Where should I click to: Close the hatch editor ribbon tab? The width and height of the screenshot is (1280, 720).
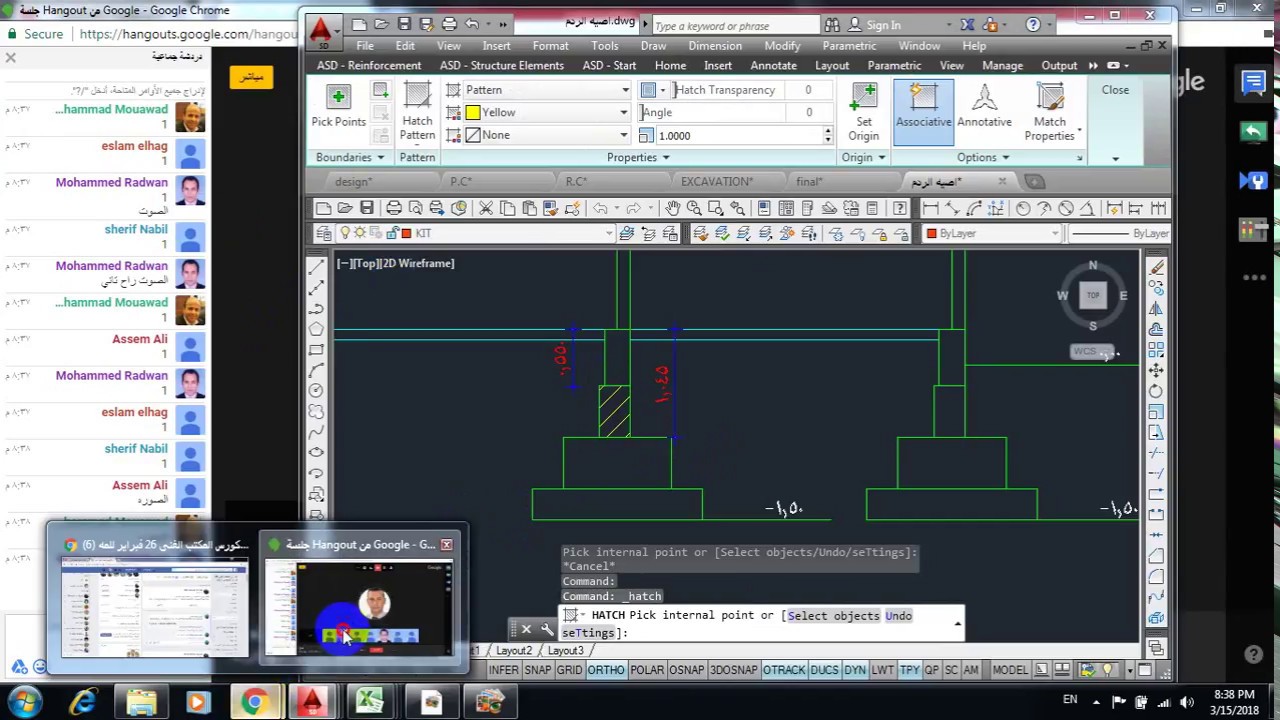click(x=1115, y=90)
